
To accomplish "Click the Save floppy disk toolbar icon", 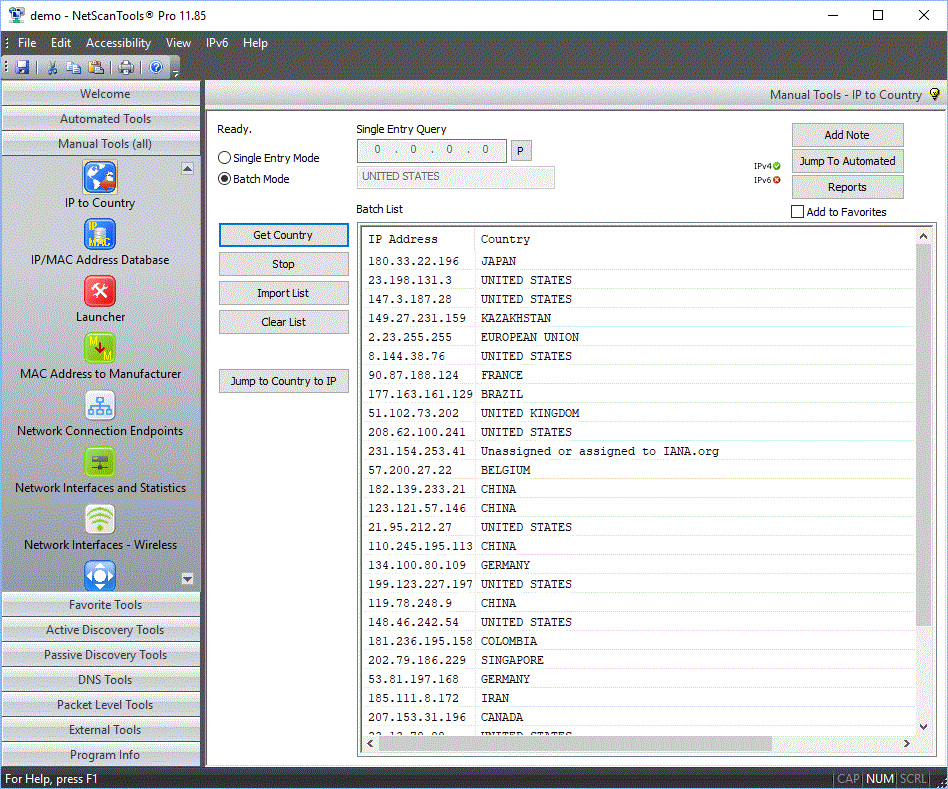I will (x=22, y=68).
